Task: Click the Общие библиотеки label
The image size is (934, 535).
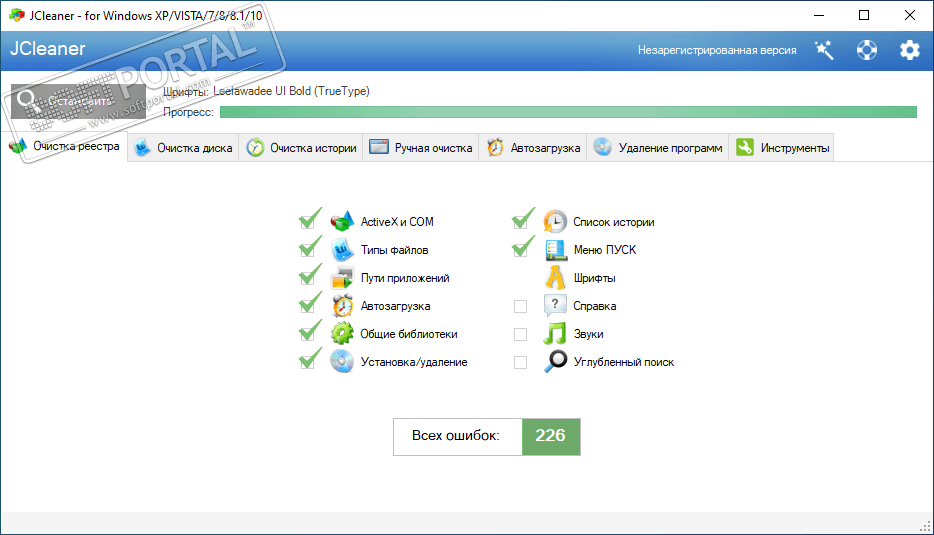Action: (409, 334)
